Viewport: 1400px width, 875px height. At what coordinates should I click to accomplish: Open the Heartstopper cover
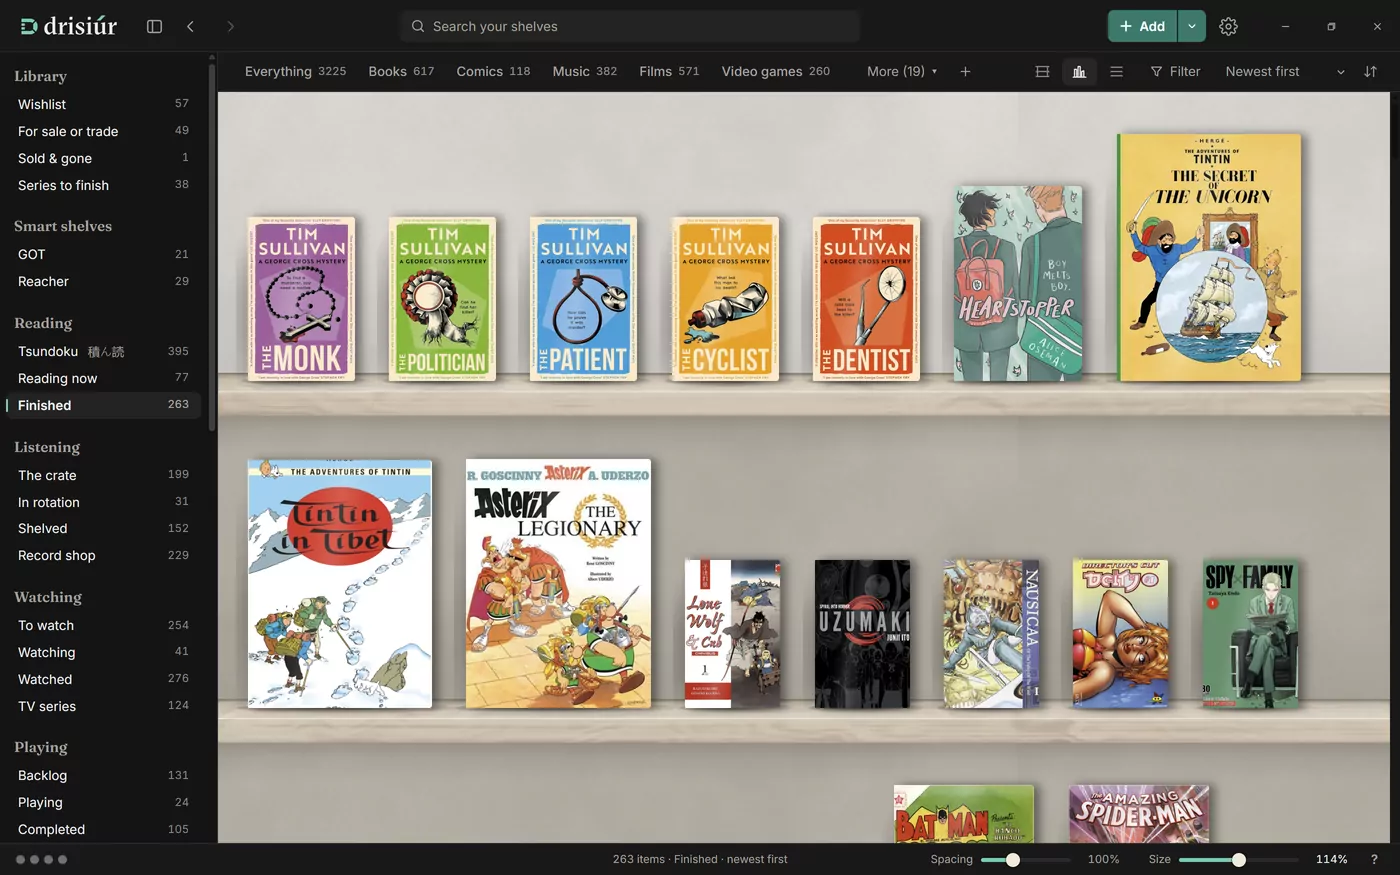pyautogui.click(x=1018, y=283)
